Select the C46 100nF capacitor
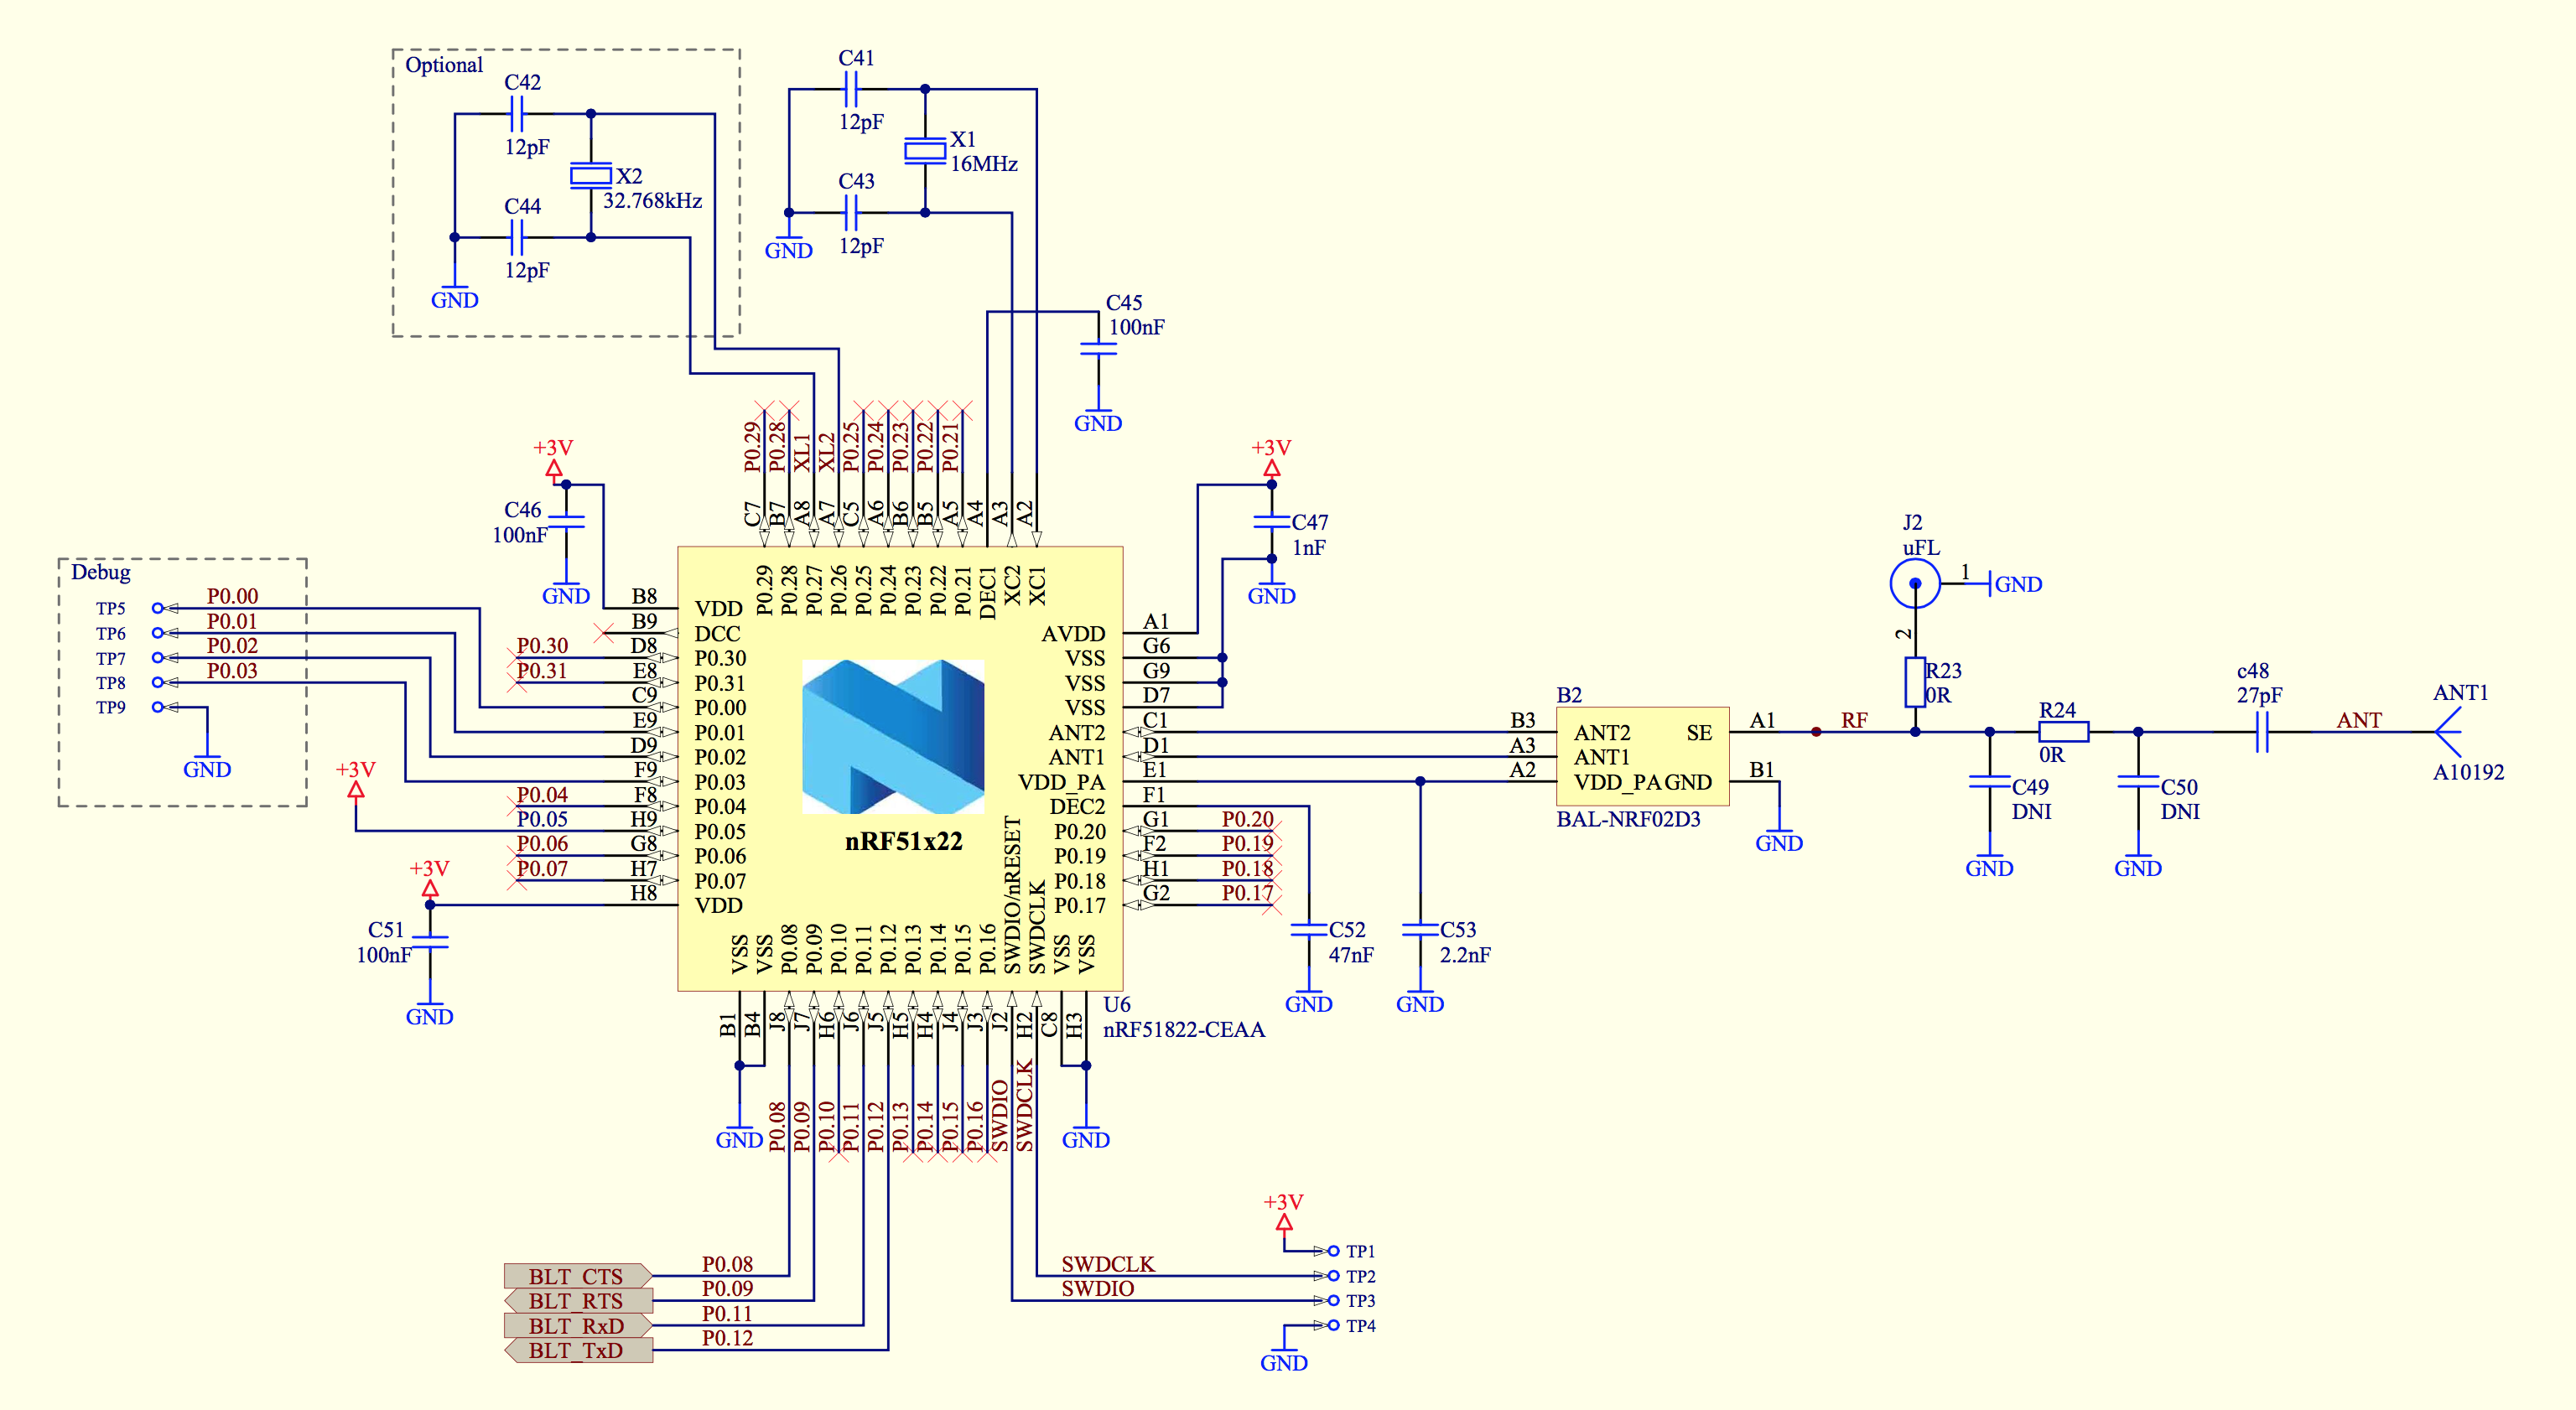Viewport: 2576px width, 1410px height. pyautogui.click(x=566, y=521)
